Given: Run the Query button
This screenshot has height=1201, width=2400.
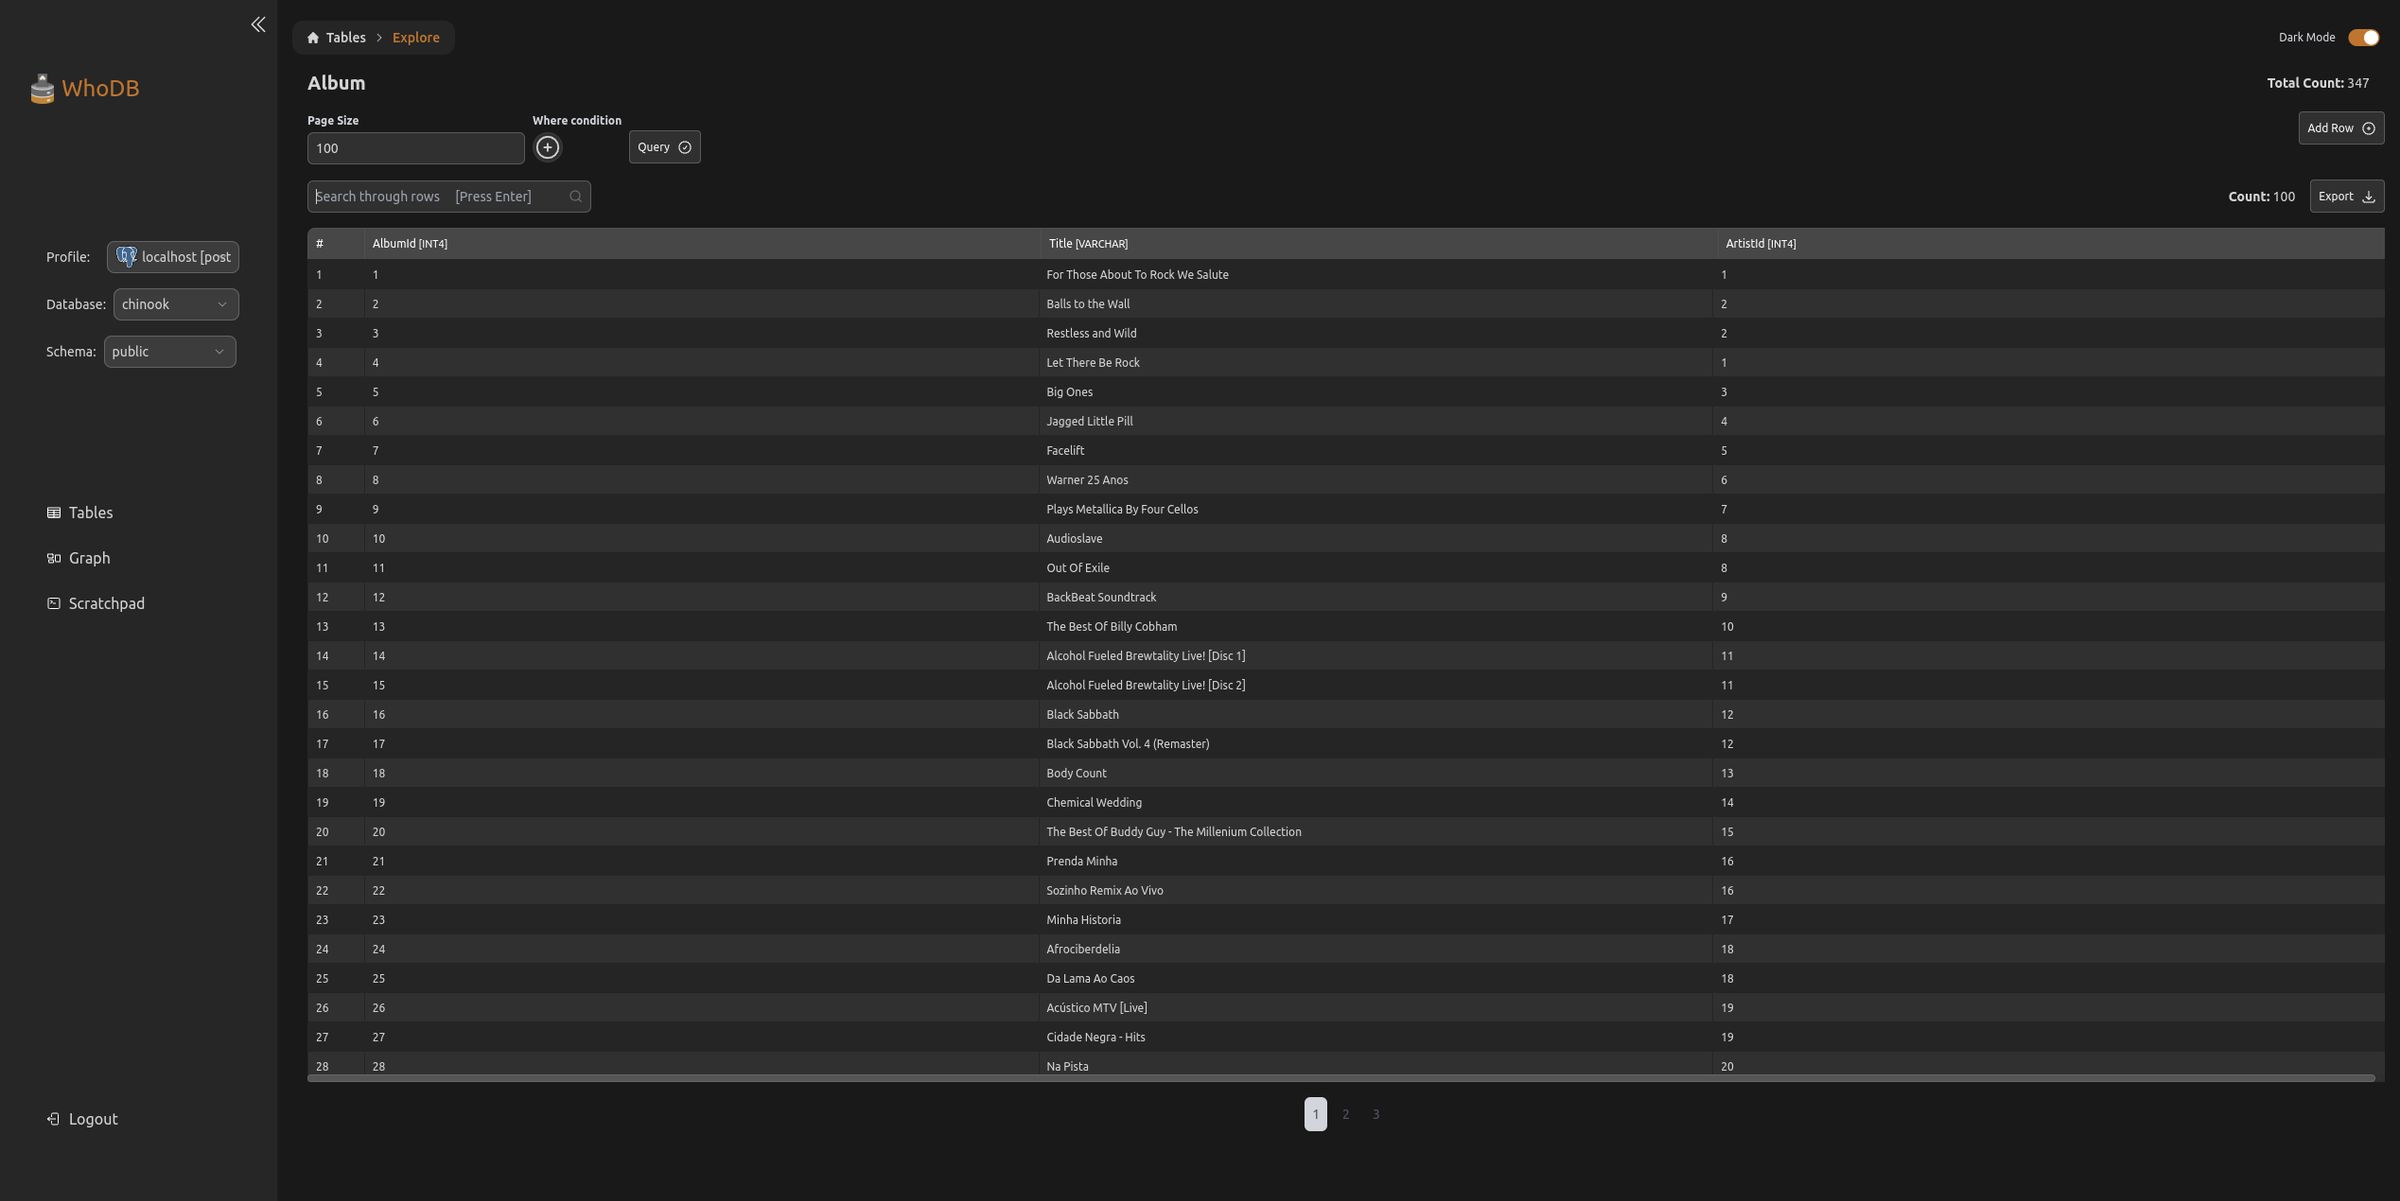Looking at the screenshot, I should click(x=663, y=146).
